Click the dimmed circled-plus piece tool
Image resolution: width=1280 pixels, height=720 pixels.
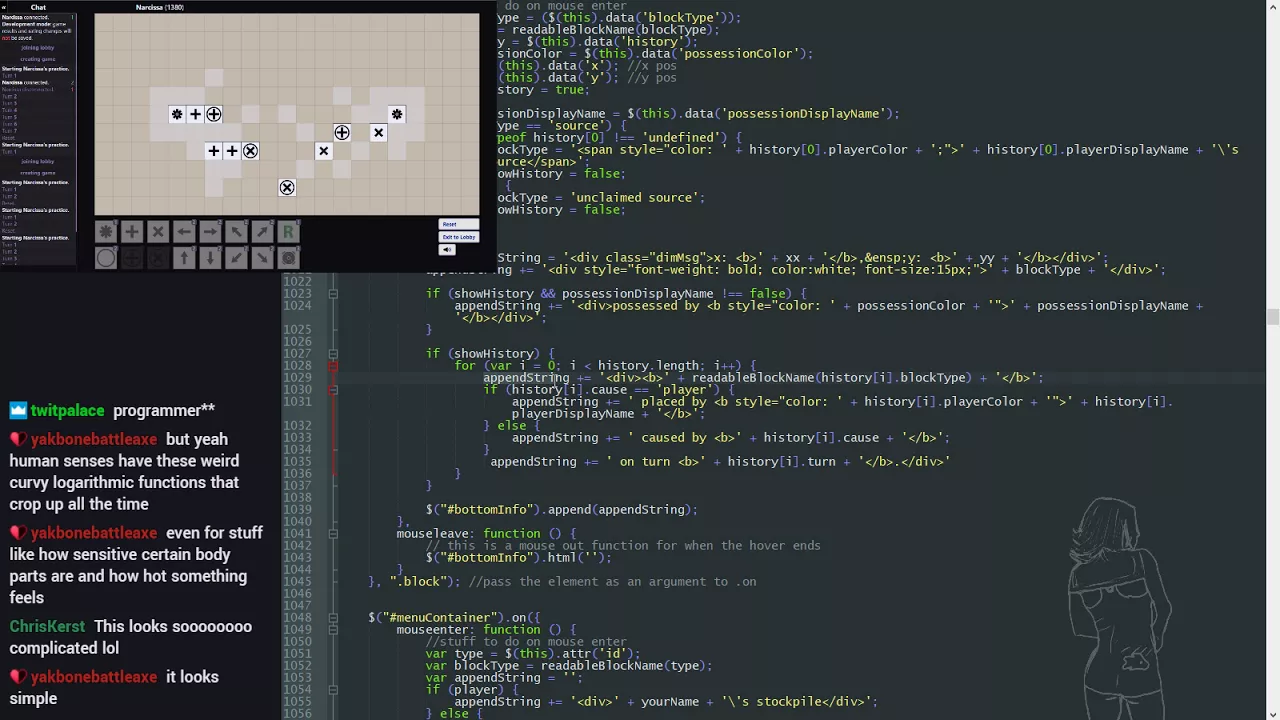coord(131,258)
